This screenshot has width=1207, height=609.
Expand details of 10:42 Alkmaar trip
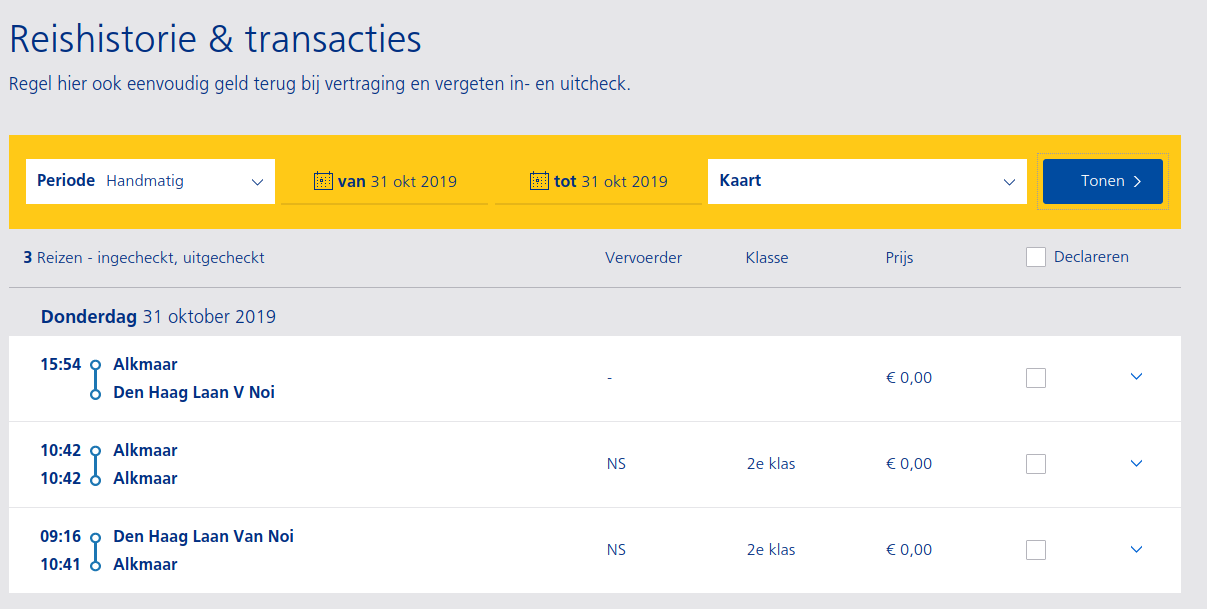pyautogui.click(x=1136, y=463)
